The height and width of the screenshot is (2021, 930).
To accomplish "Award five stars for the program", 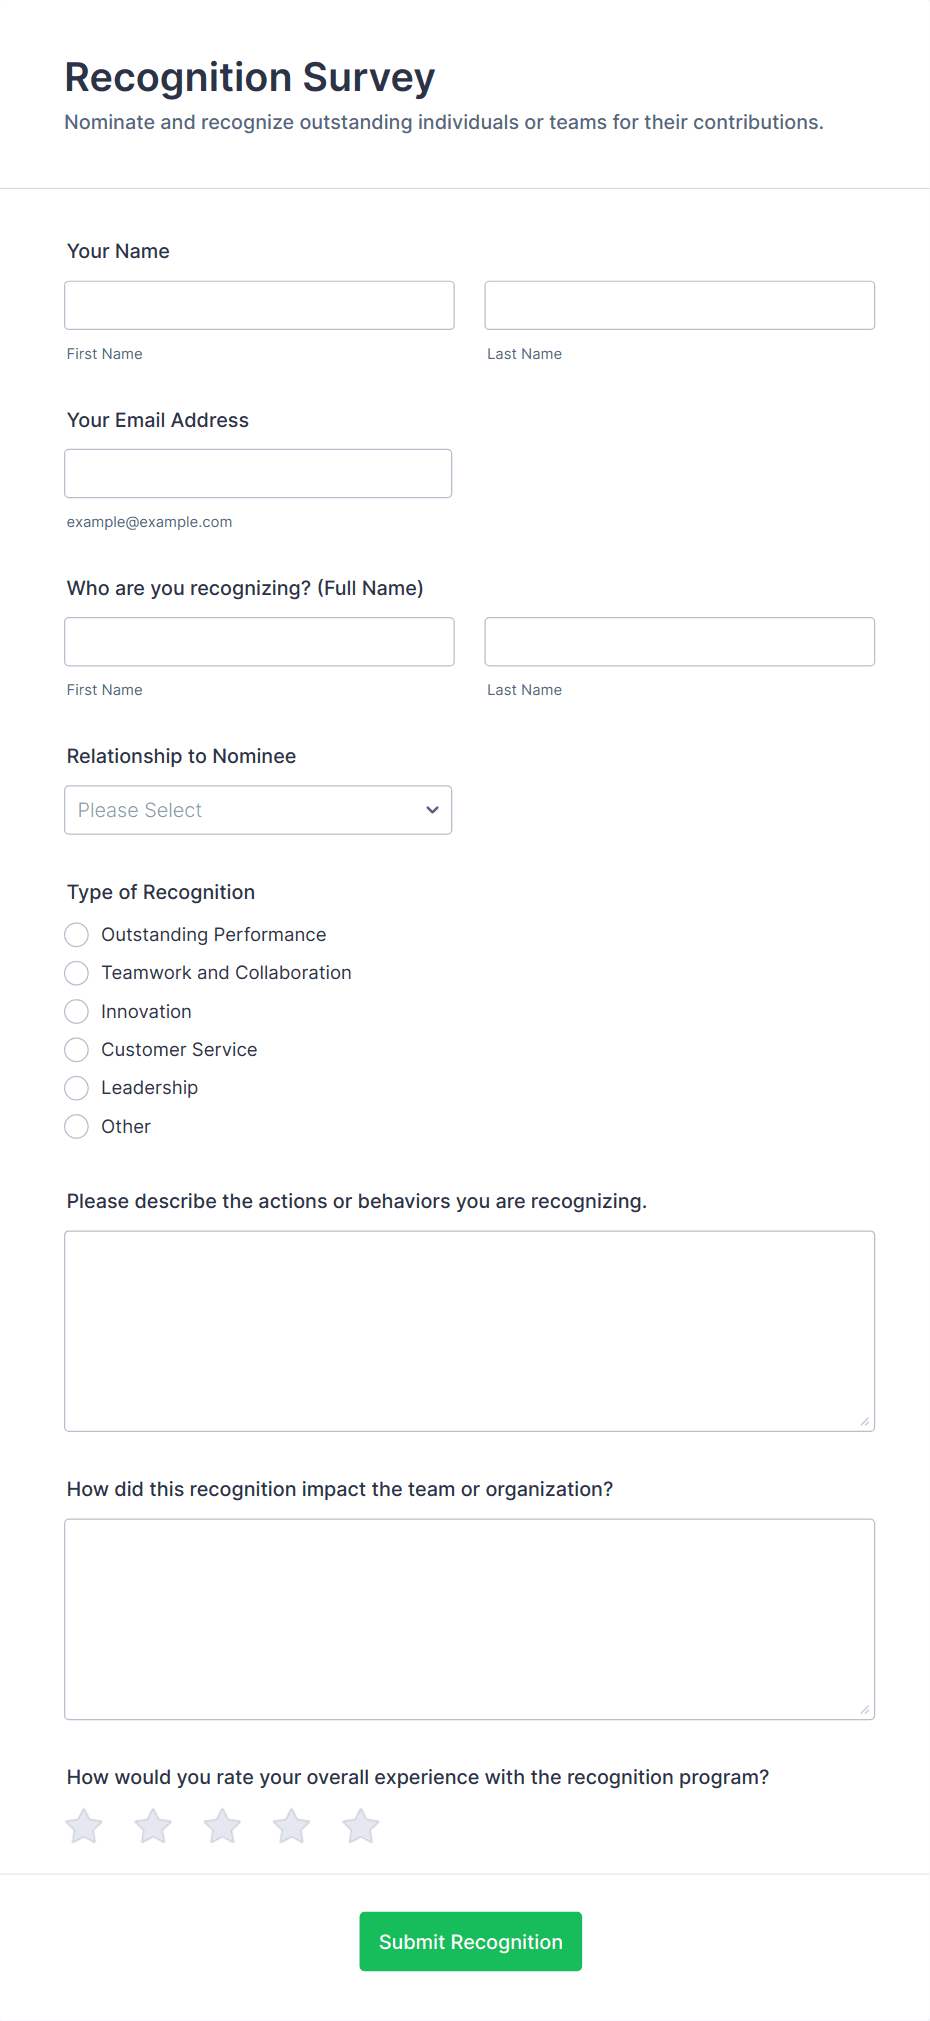I will click(359, 1824).
